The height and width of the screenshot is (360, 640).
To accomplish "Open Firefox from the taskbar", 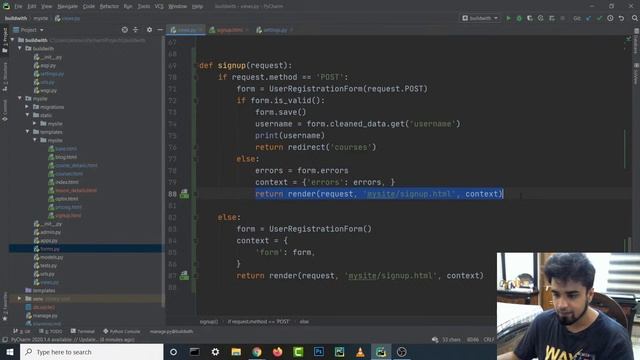I will click(x=278, y=352).
